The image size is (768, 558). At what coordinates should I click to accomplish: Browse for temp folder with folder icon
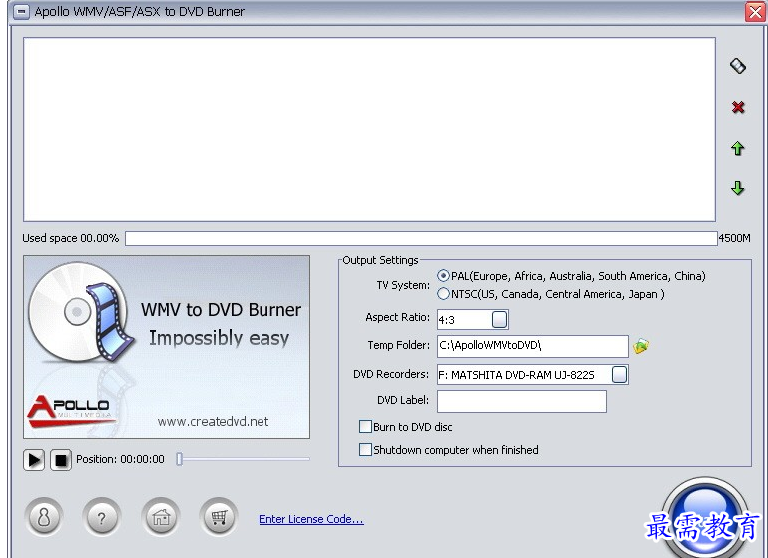[641, 346]
